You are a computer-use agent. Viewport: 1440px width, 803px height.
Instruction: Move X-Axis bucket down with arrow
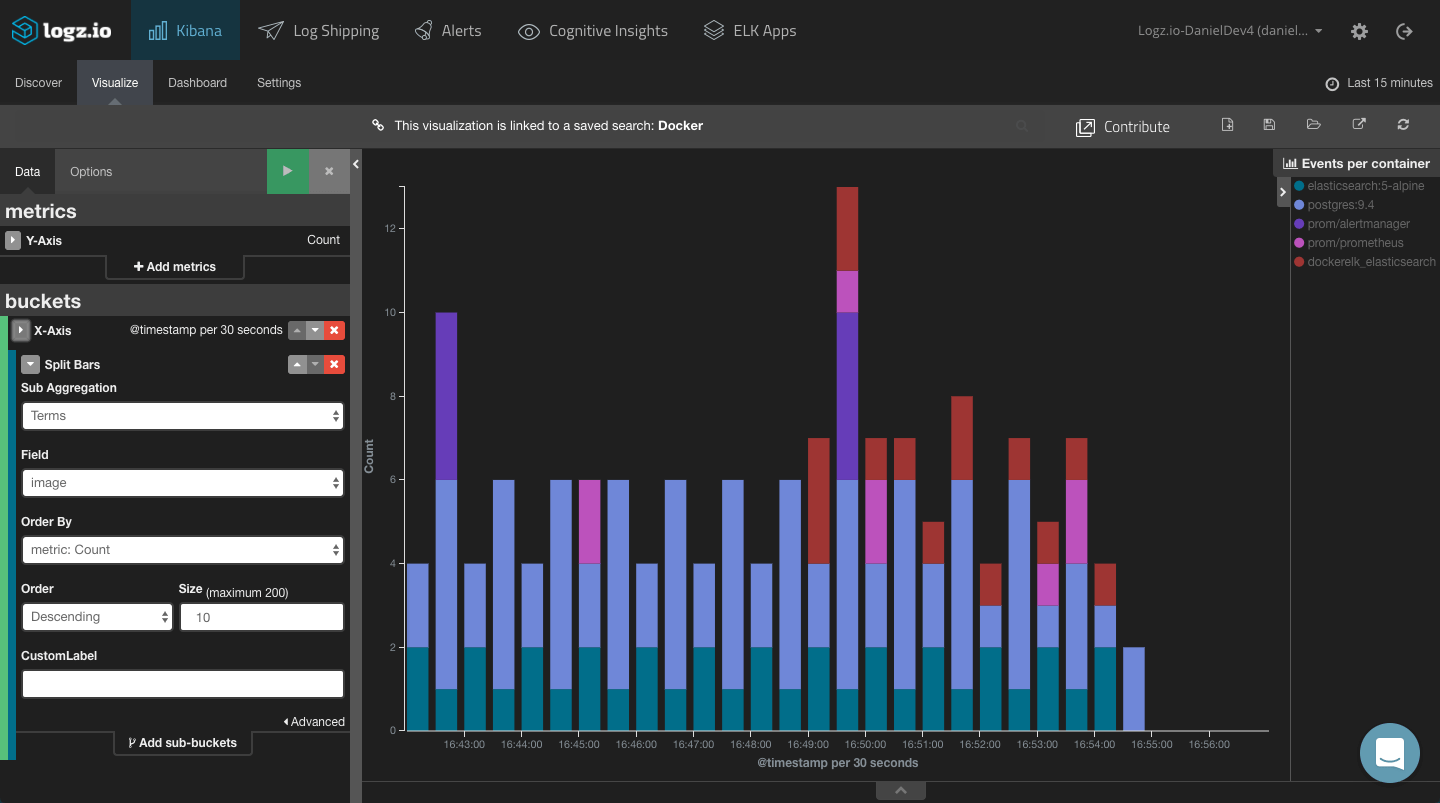pyautogui.click(x=316, y=330)
